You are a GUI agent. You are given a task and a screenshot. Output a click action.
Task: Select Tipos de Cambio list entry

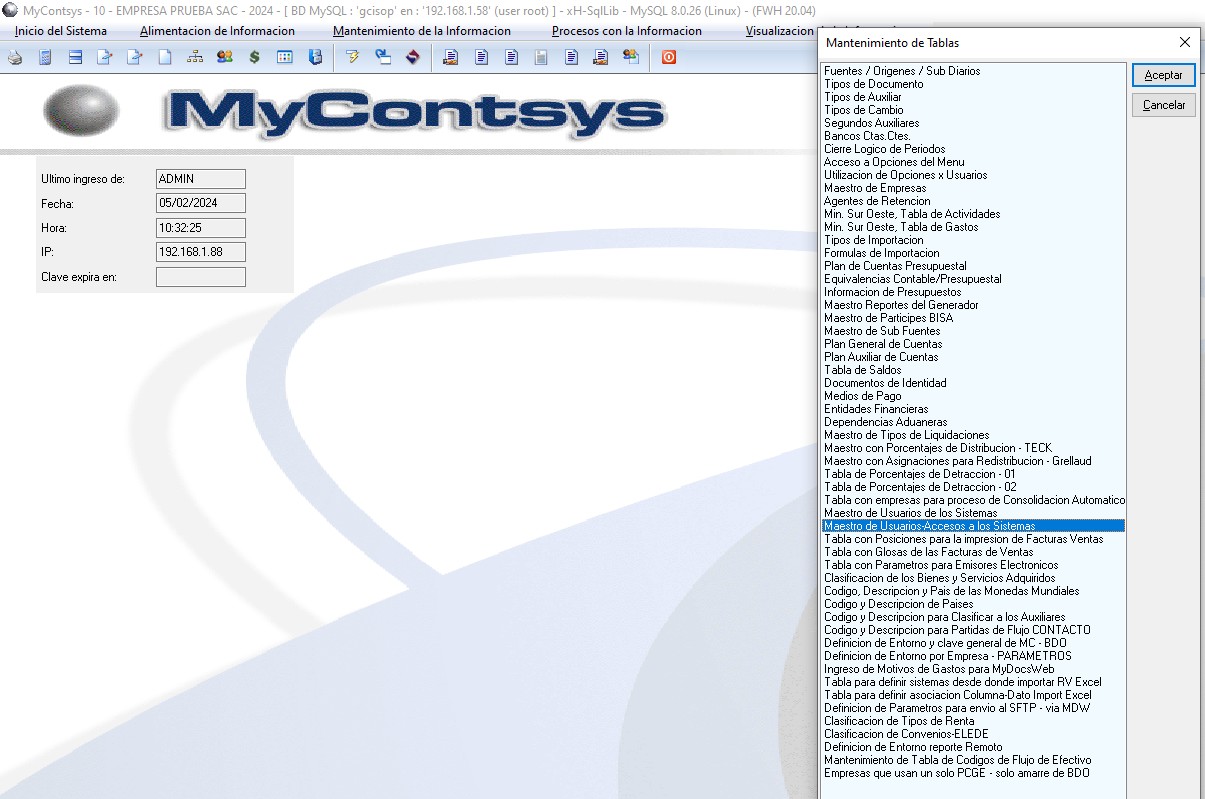click(x=863, y=110)
